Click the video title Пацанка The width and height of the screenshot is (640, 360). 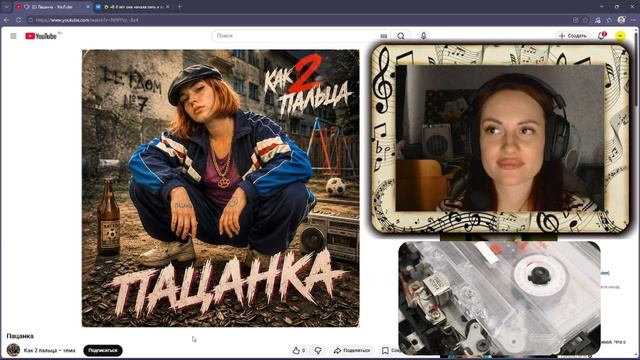click(x=20, y=336)
